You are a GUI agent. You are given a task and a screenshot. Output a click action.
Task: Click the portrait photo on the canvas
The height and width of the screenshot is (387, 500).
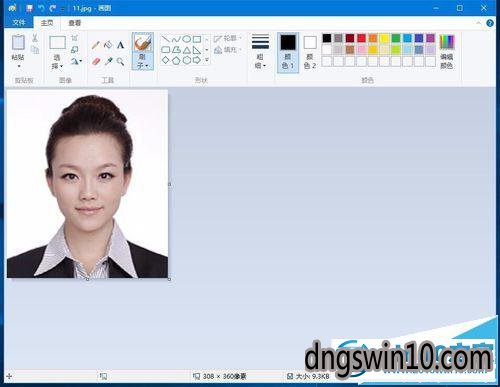pos(87,184)
